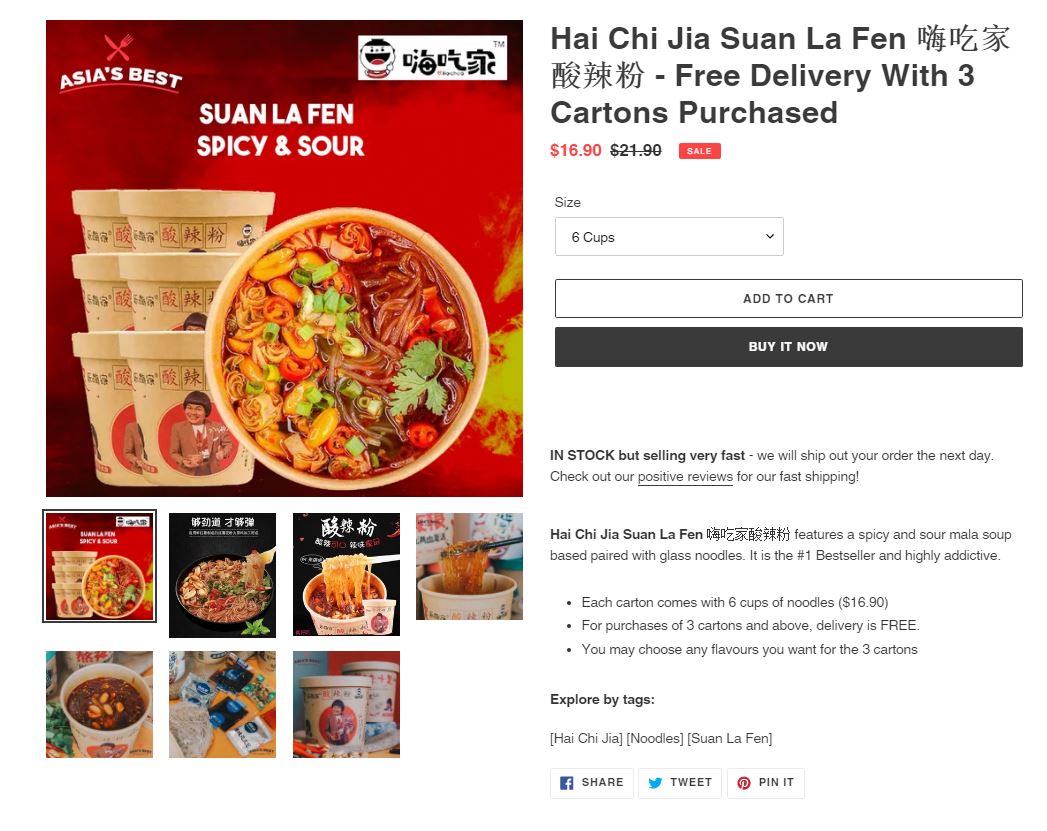Select the thumbnail of the sealed noodle cup
This screenshot has height=831, width=1047.
(x=347, y=704)
